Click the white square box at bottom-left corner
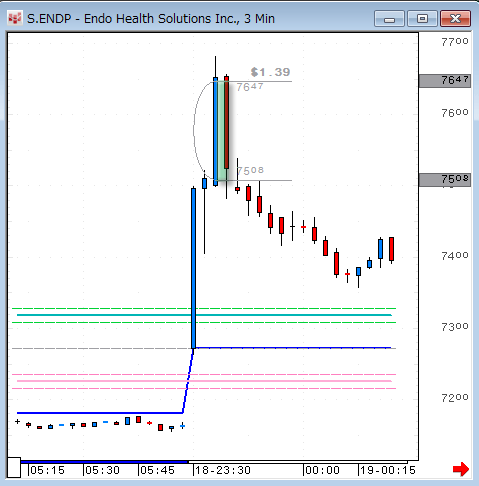Image resolution: width=479 pixels, height=486 pixels. pos(14,467)
